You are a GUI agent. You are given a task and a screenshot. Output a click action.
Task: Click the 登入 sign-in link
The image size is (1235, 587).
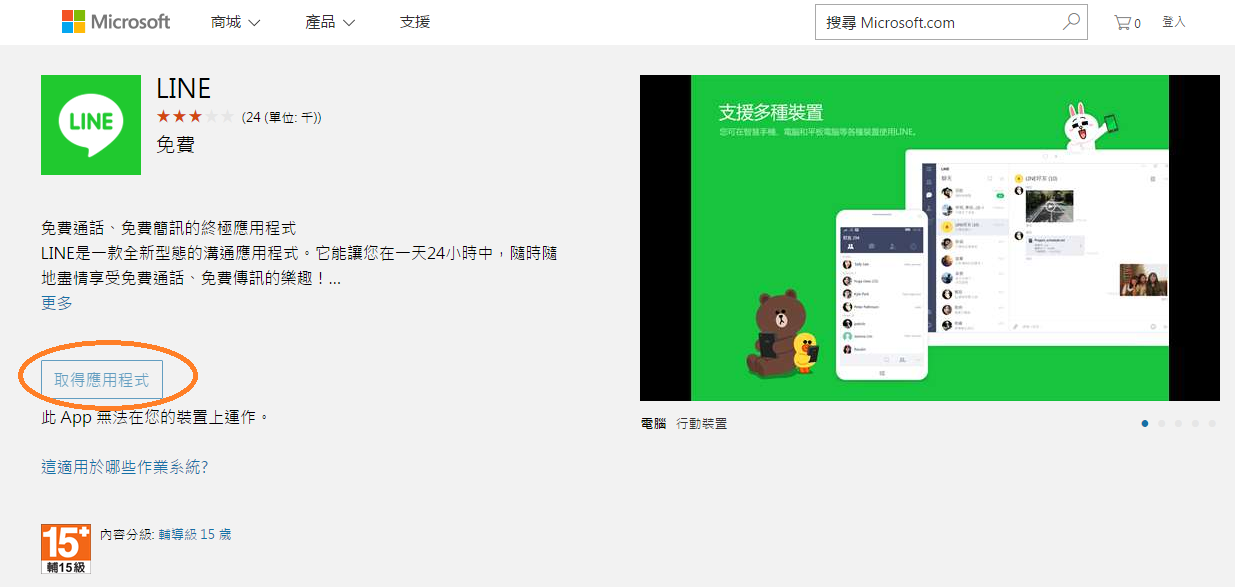(1173, 21)
